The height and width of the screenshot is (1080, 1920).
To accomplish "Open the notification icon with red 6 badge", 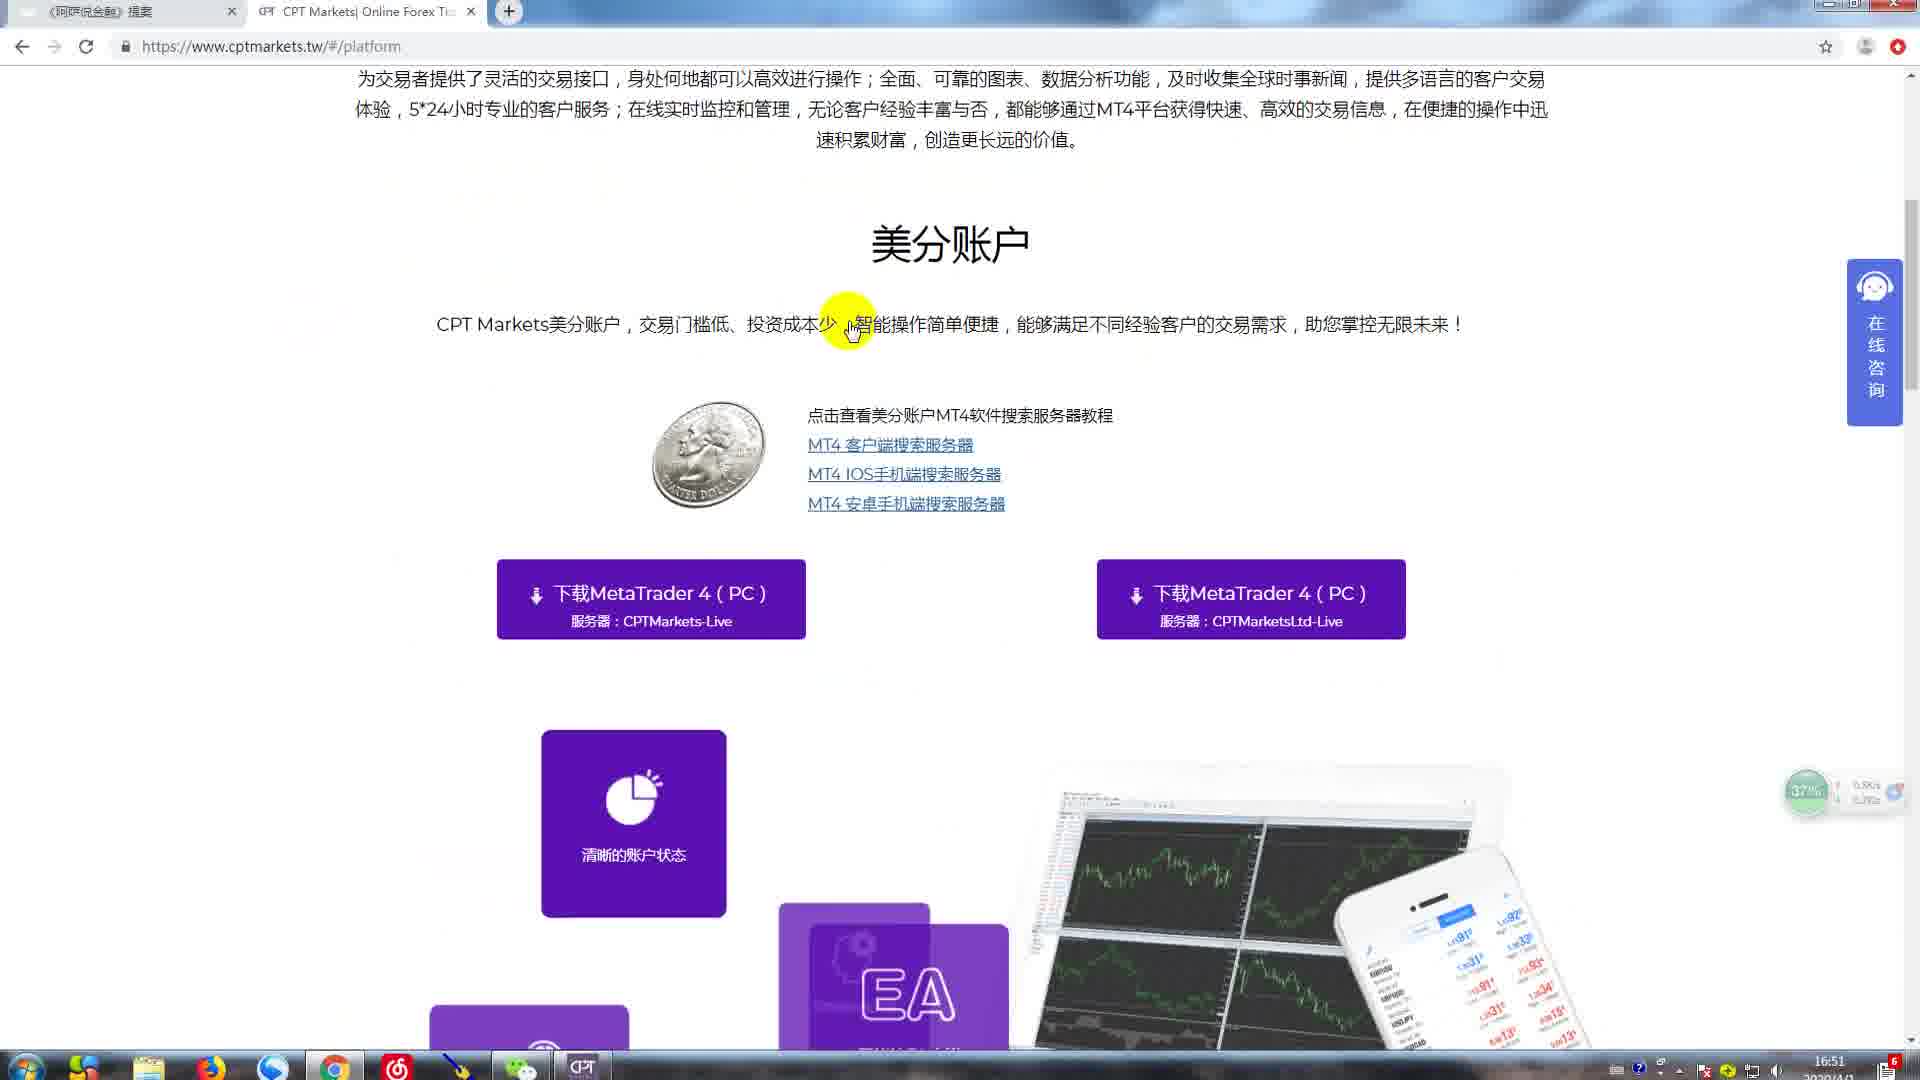I will coord(1887,1068).
